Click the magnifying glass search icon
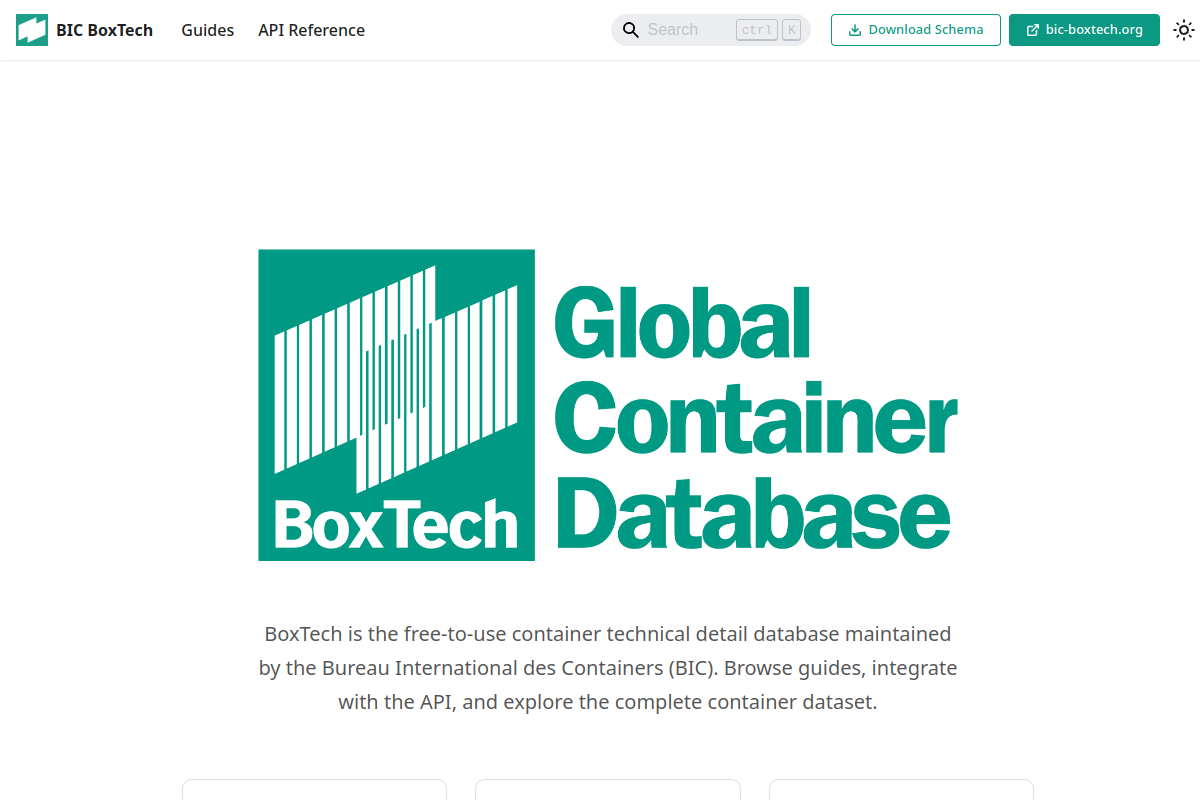Screen dimensions: 1200x800 coord(631,30)
